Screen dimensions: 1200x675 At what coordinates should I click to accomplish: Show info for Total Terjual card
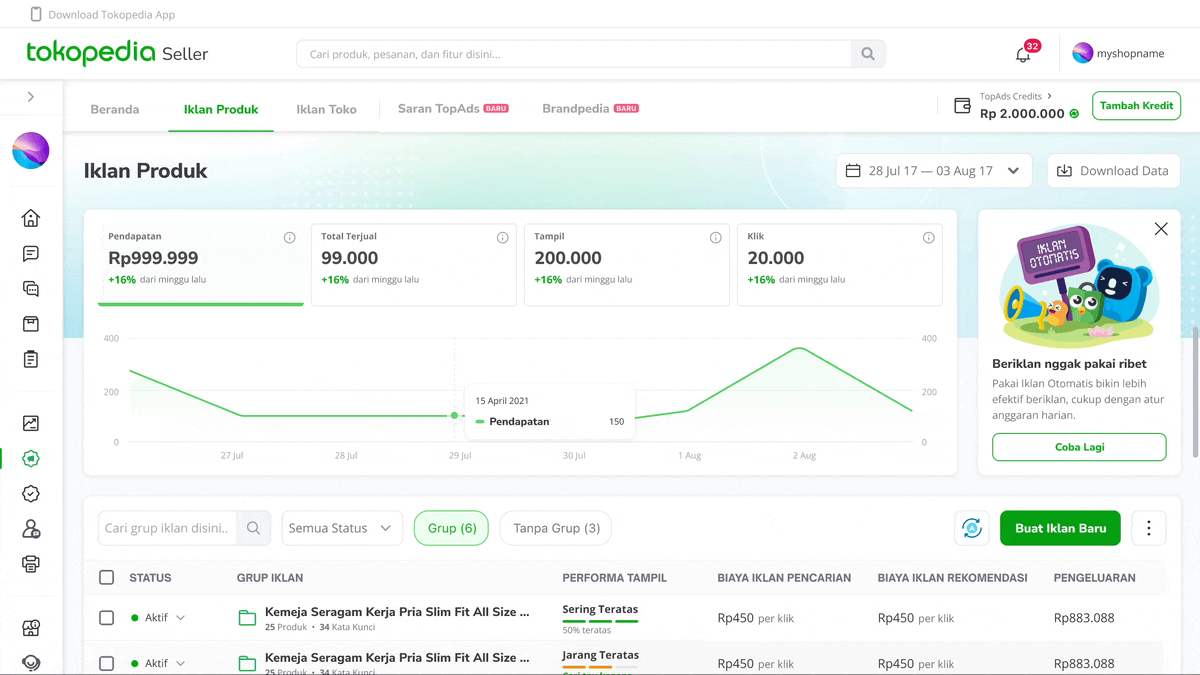[x=502, y=238]
